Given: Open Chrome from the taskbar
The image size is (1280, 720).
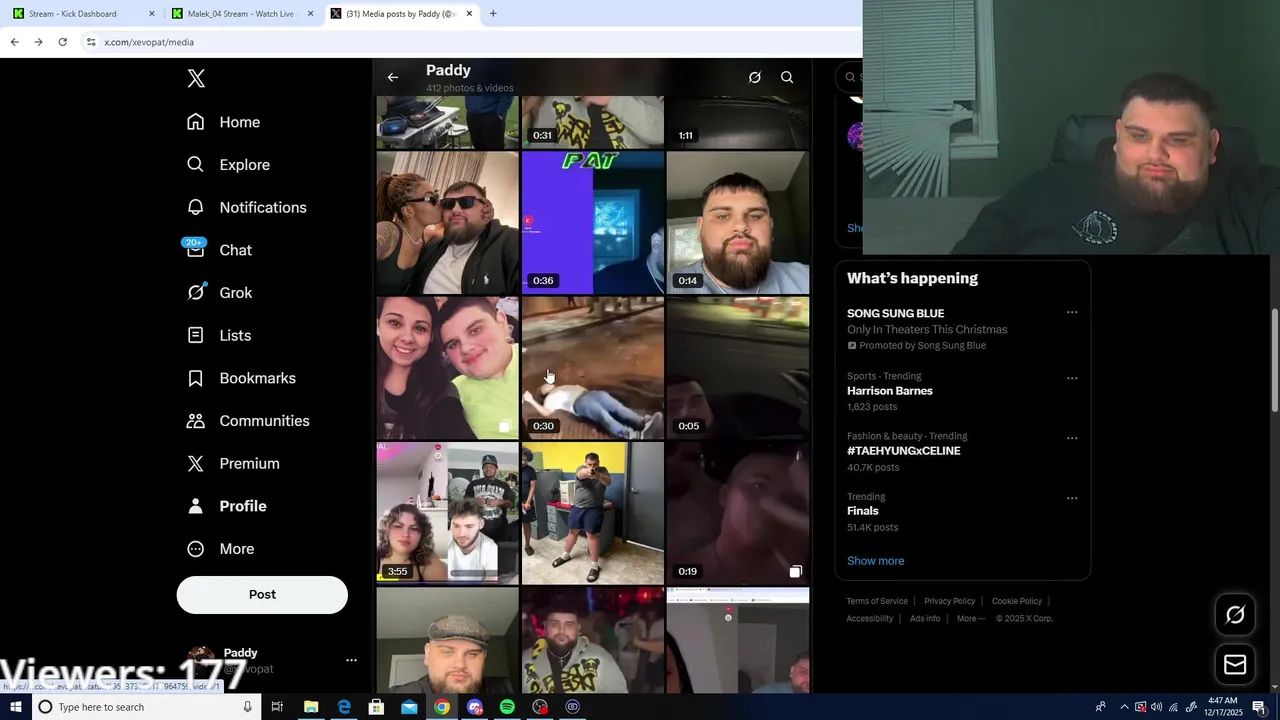Looking at the screenshot, I should point(442,707).
